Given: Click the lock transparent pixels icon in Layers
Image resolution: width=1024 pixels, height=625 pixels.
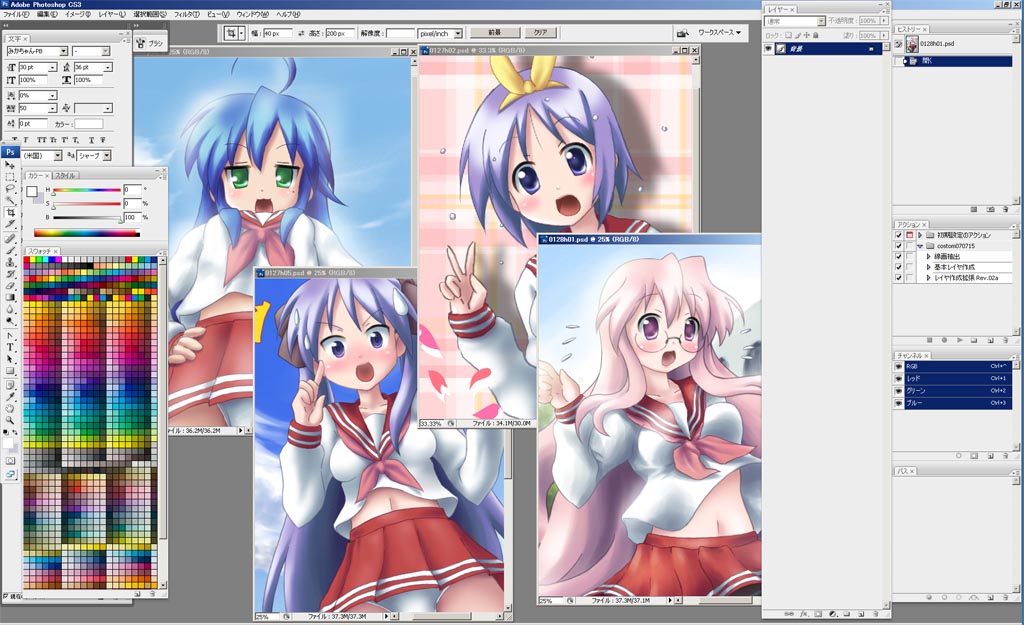Looking at the screenshot, I should tap(788, 35).
